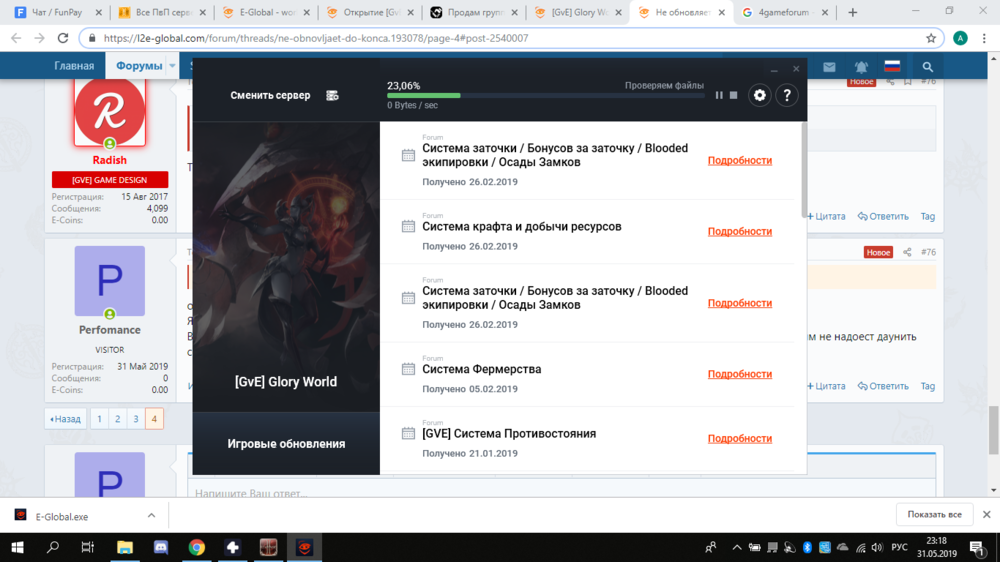Stop the launcher update process
1000x562 pixels.
click(x=733, y=95)
